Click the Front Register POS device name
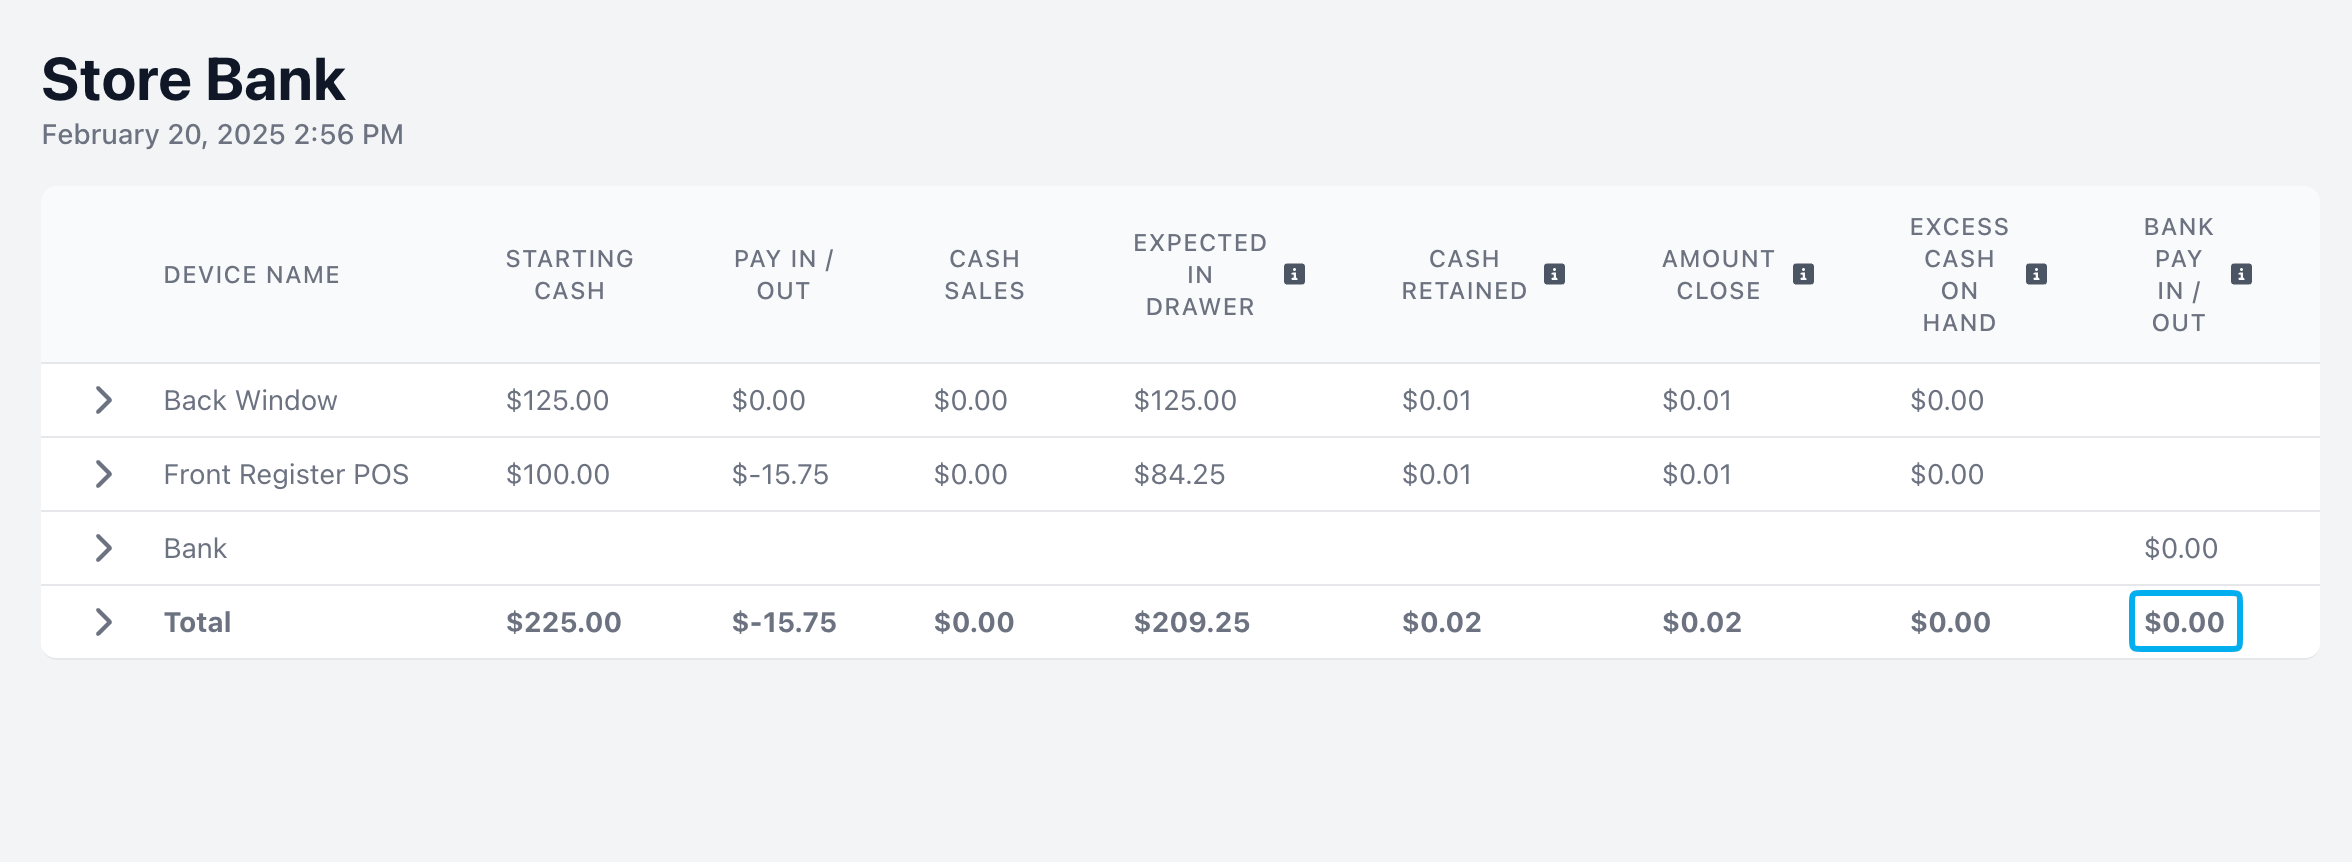Viewport: 2352px width, 862px height. (286, 474)
